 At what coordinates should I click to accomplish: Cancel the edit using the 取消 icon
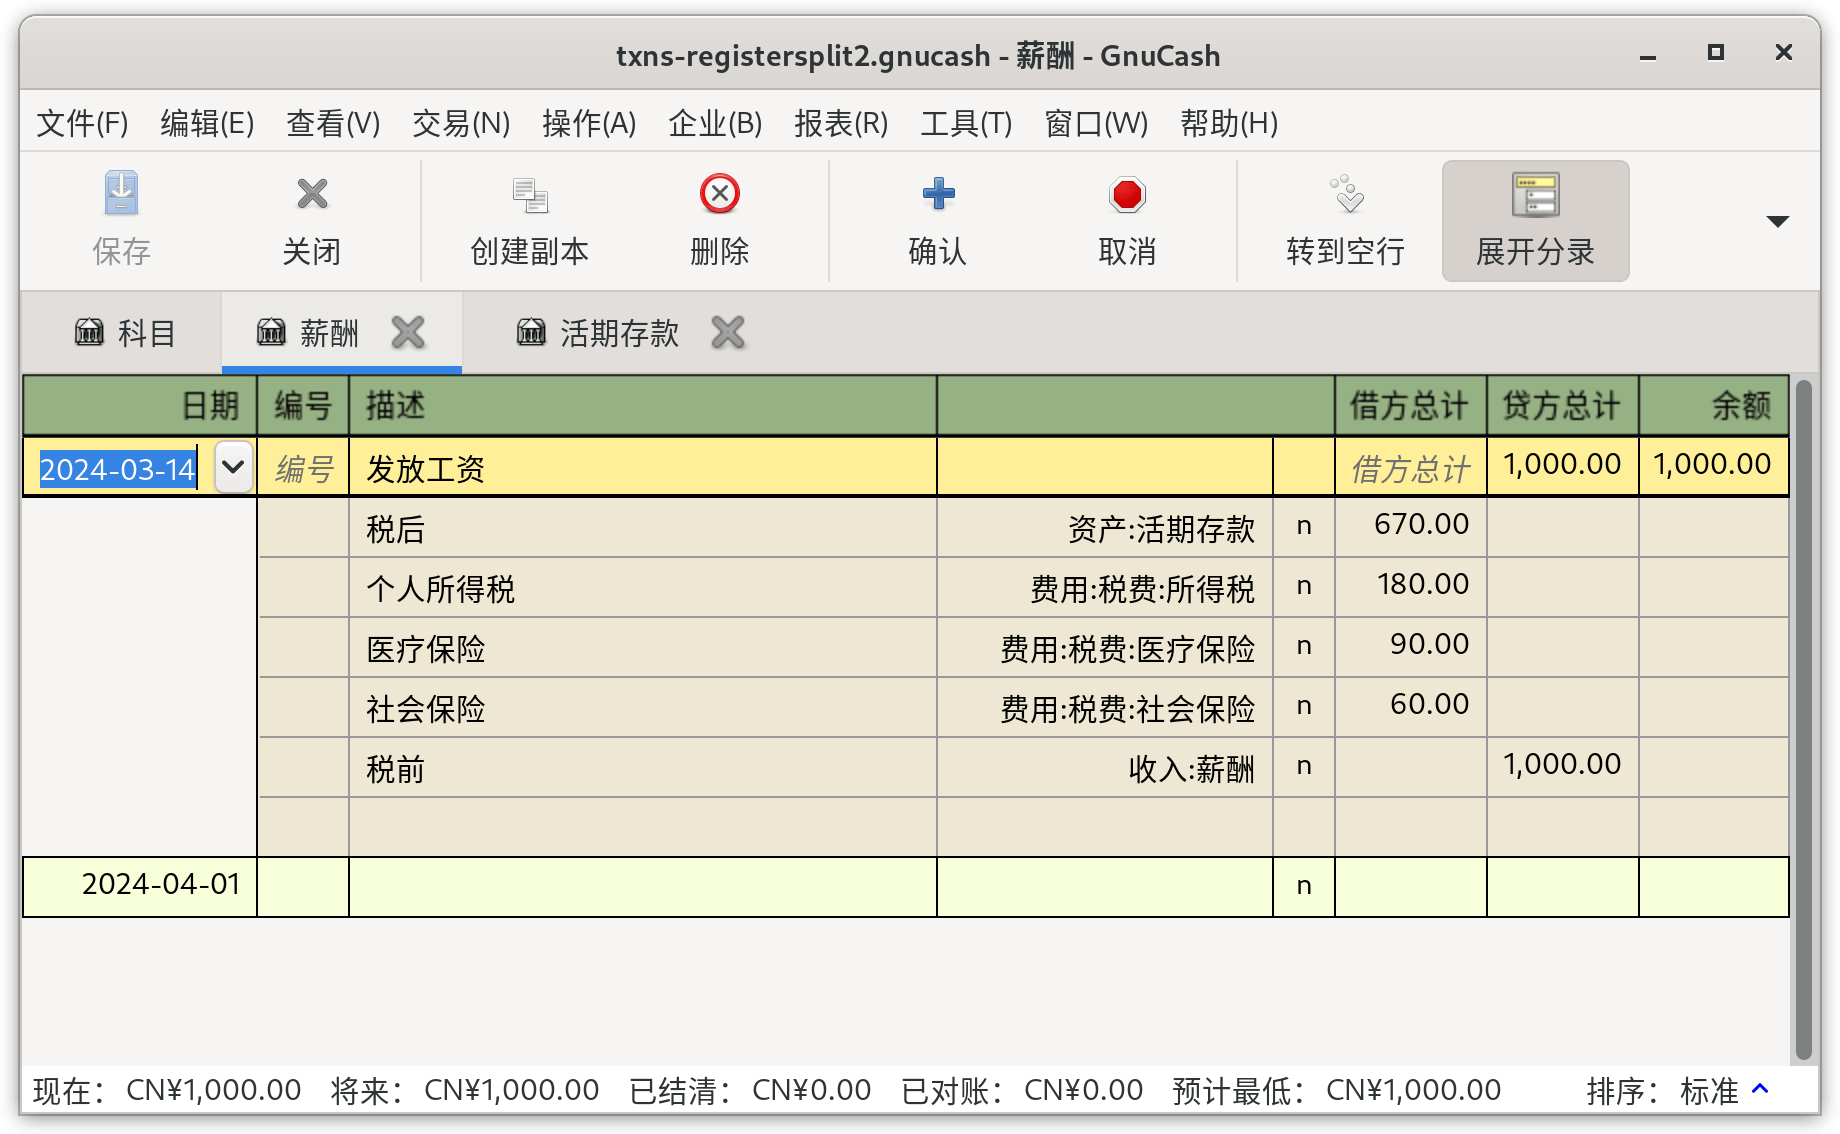1127,194
